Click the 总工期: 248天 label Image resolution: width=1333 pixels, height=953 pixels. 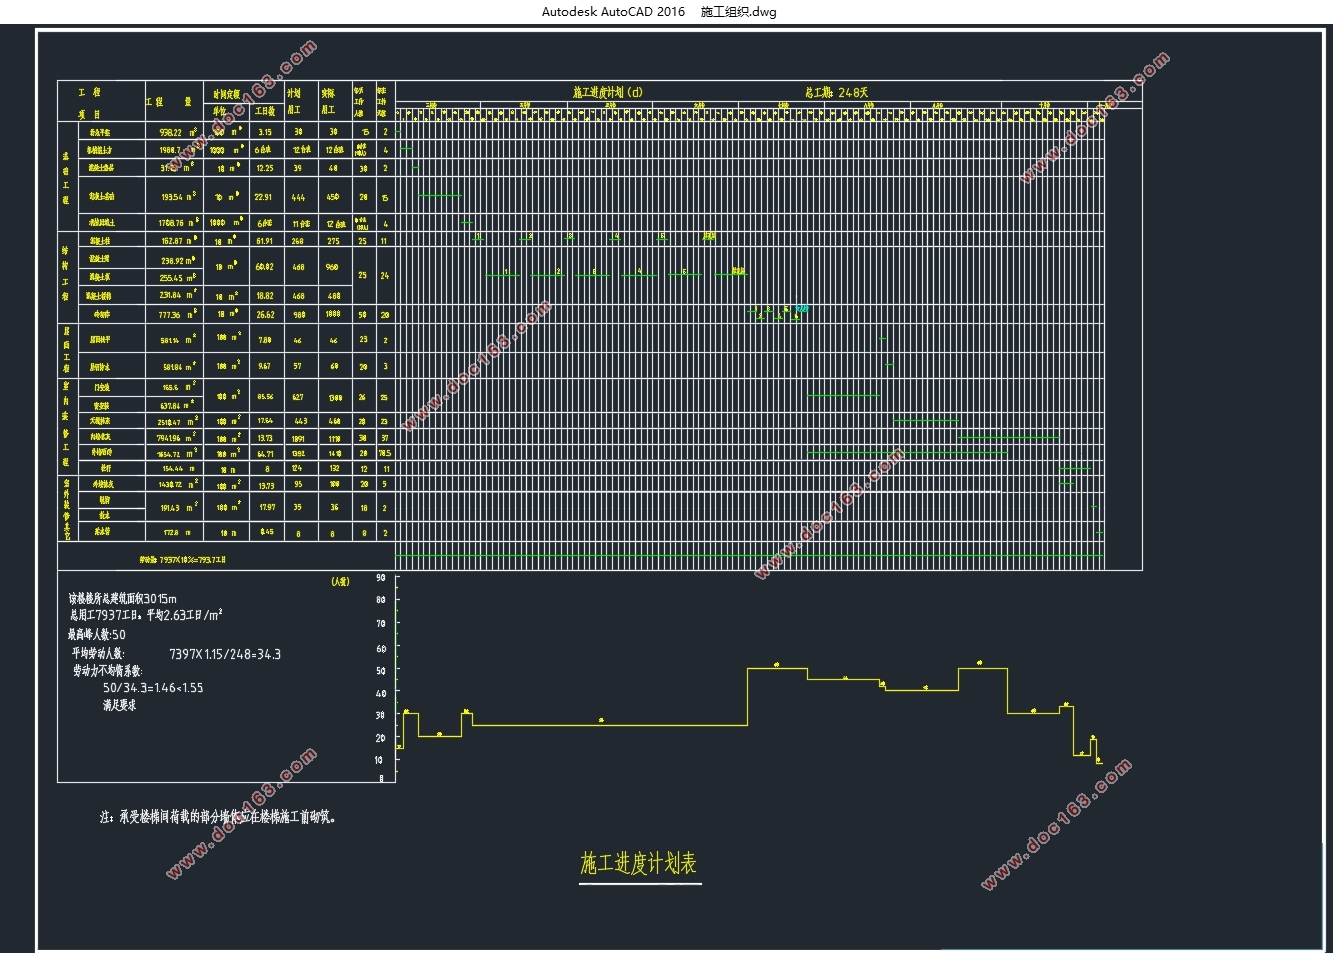(x=837, y=92)
